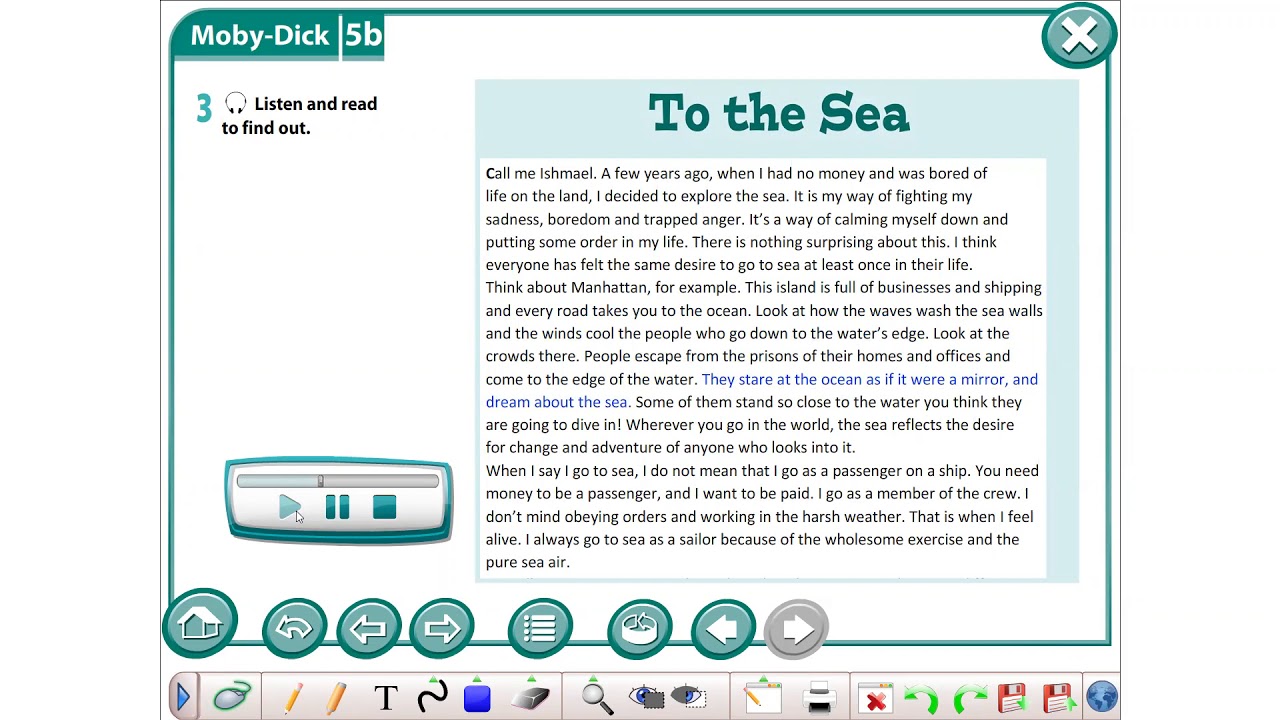
Task: Stop the audio playback
Action: 385,508
